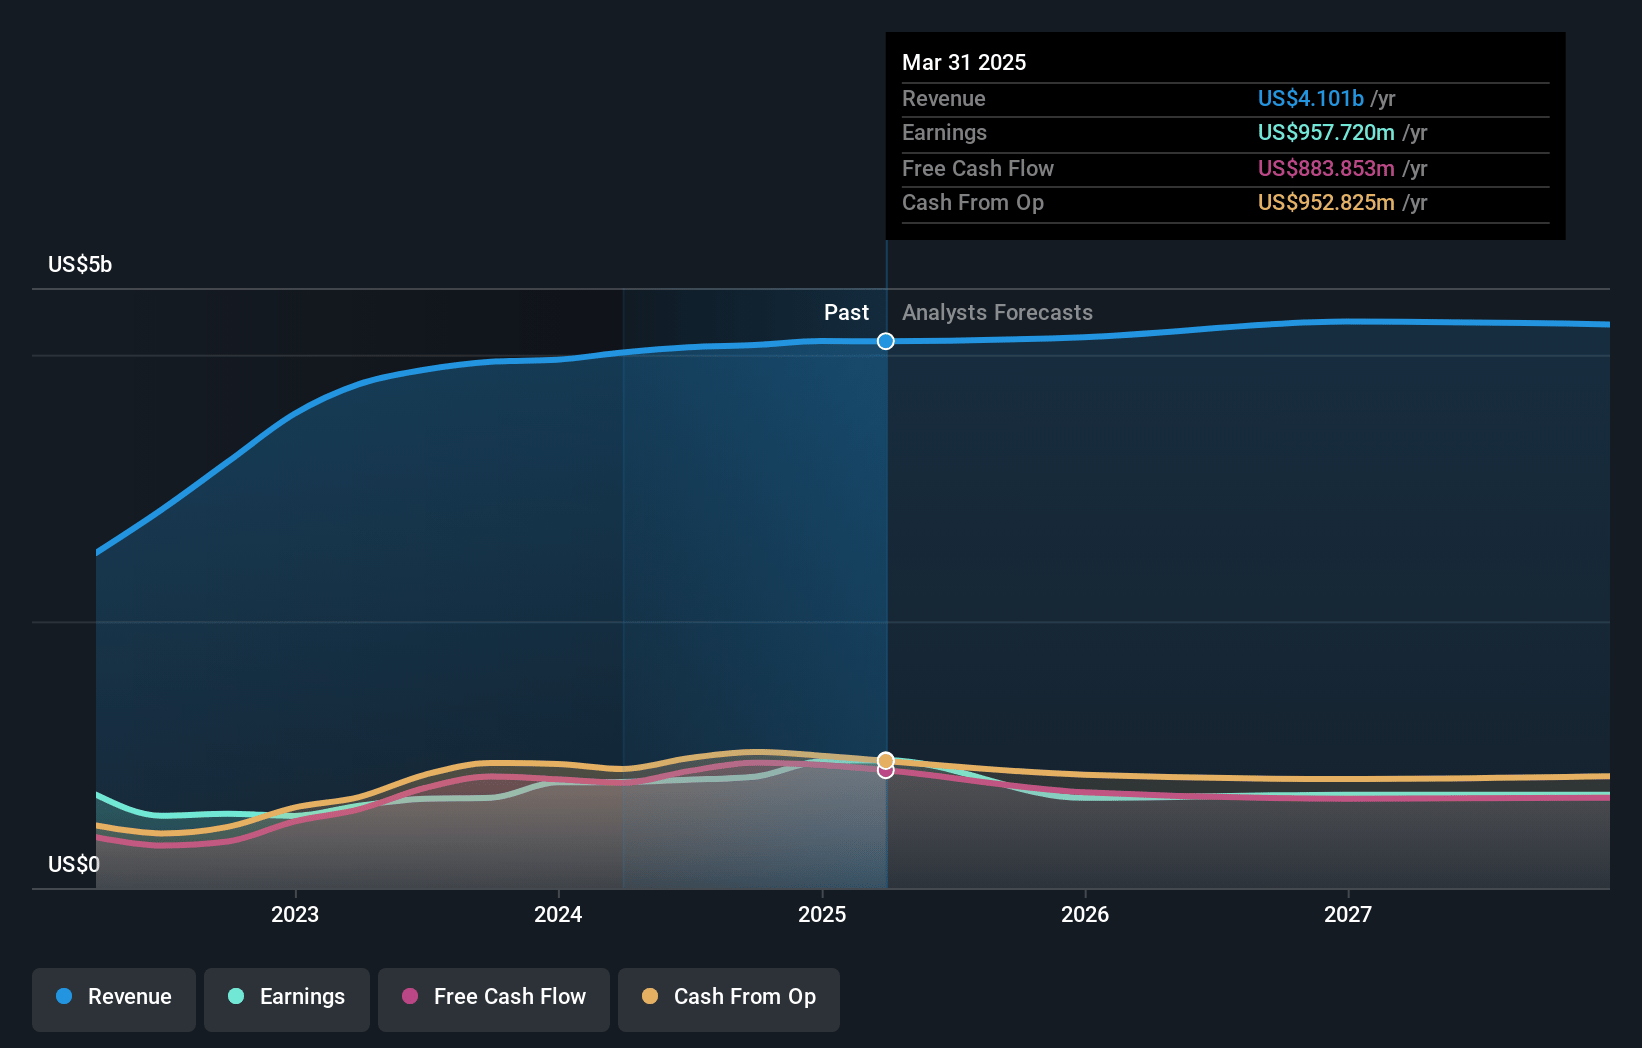Click the US$4.101b revenue value

point(1311,98)
